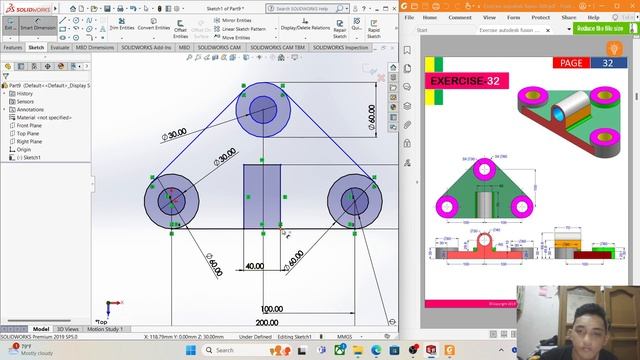Open the File menu in PDF viewer
640x360 pixels.
(409, 18)
